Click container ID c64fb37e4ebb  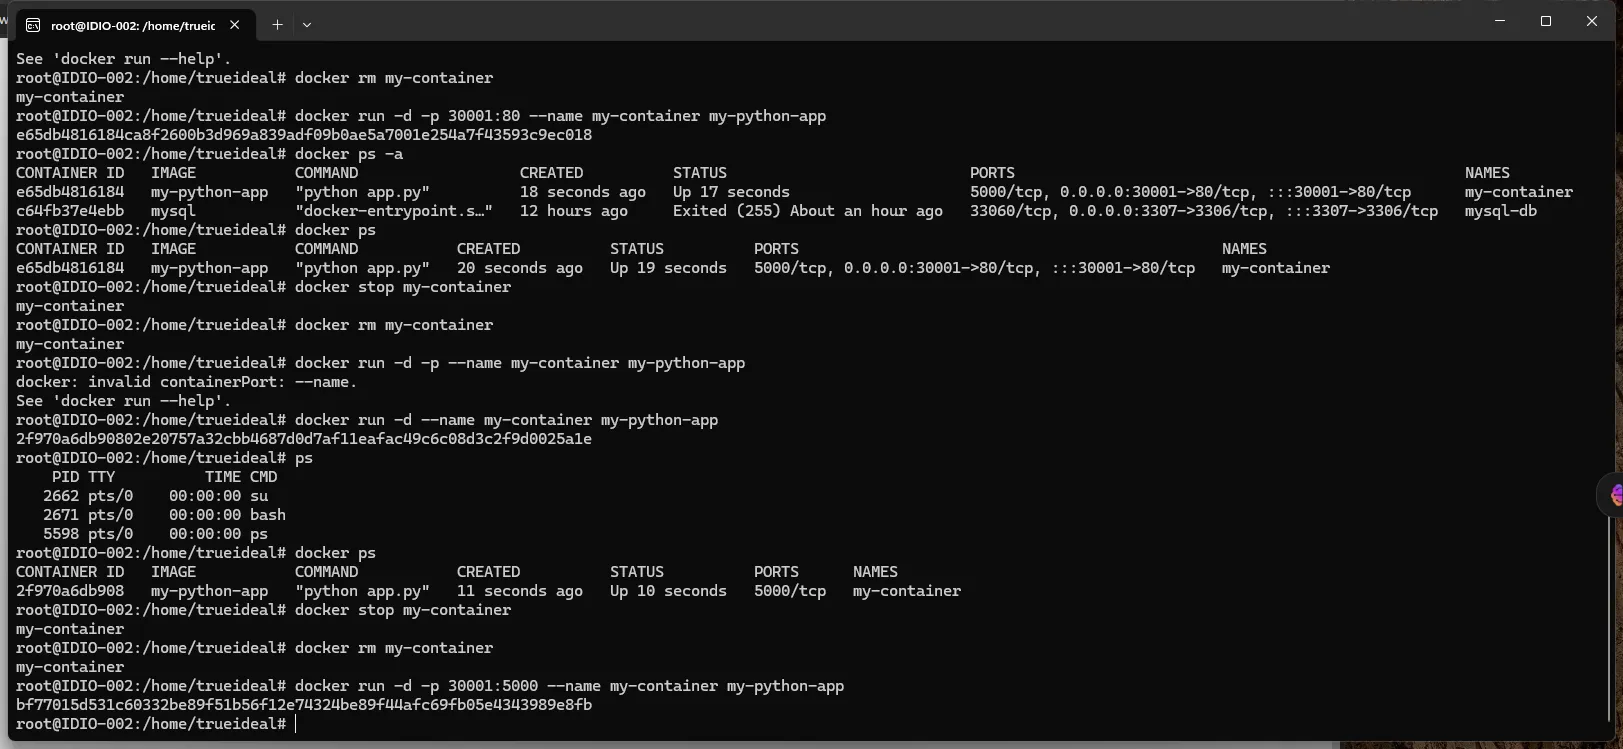pyautogui.click(x=70, y=211)
